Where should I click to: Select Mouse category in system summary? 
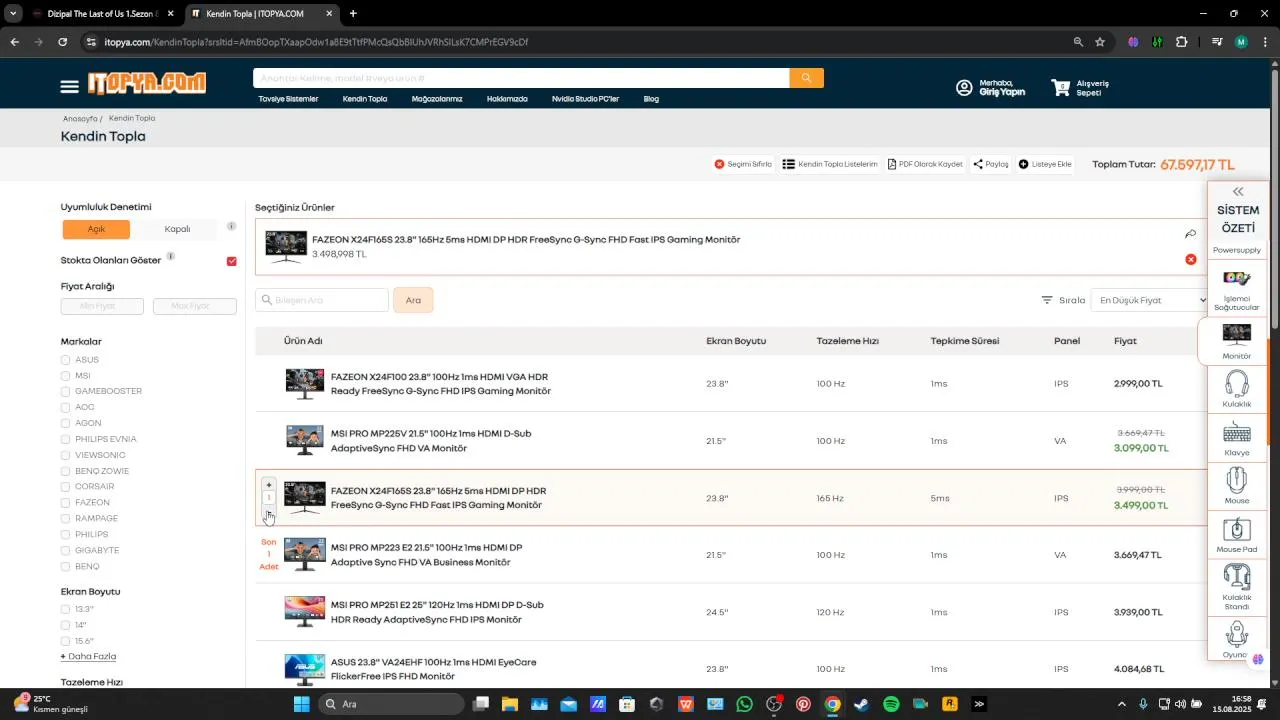coord(1237,486)
